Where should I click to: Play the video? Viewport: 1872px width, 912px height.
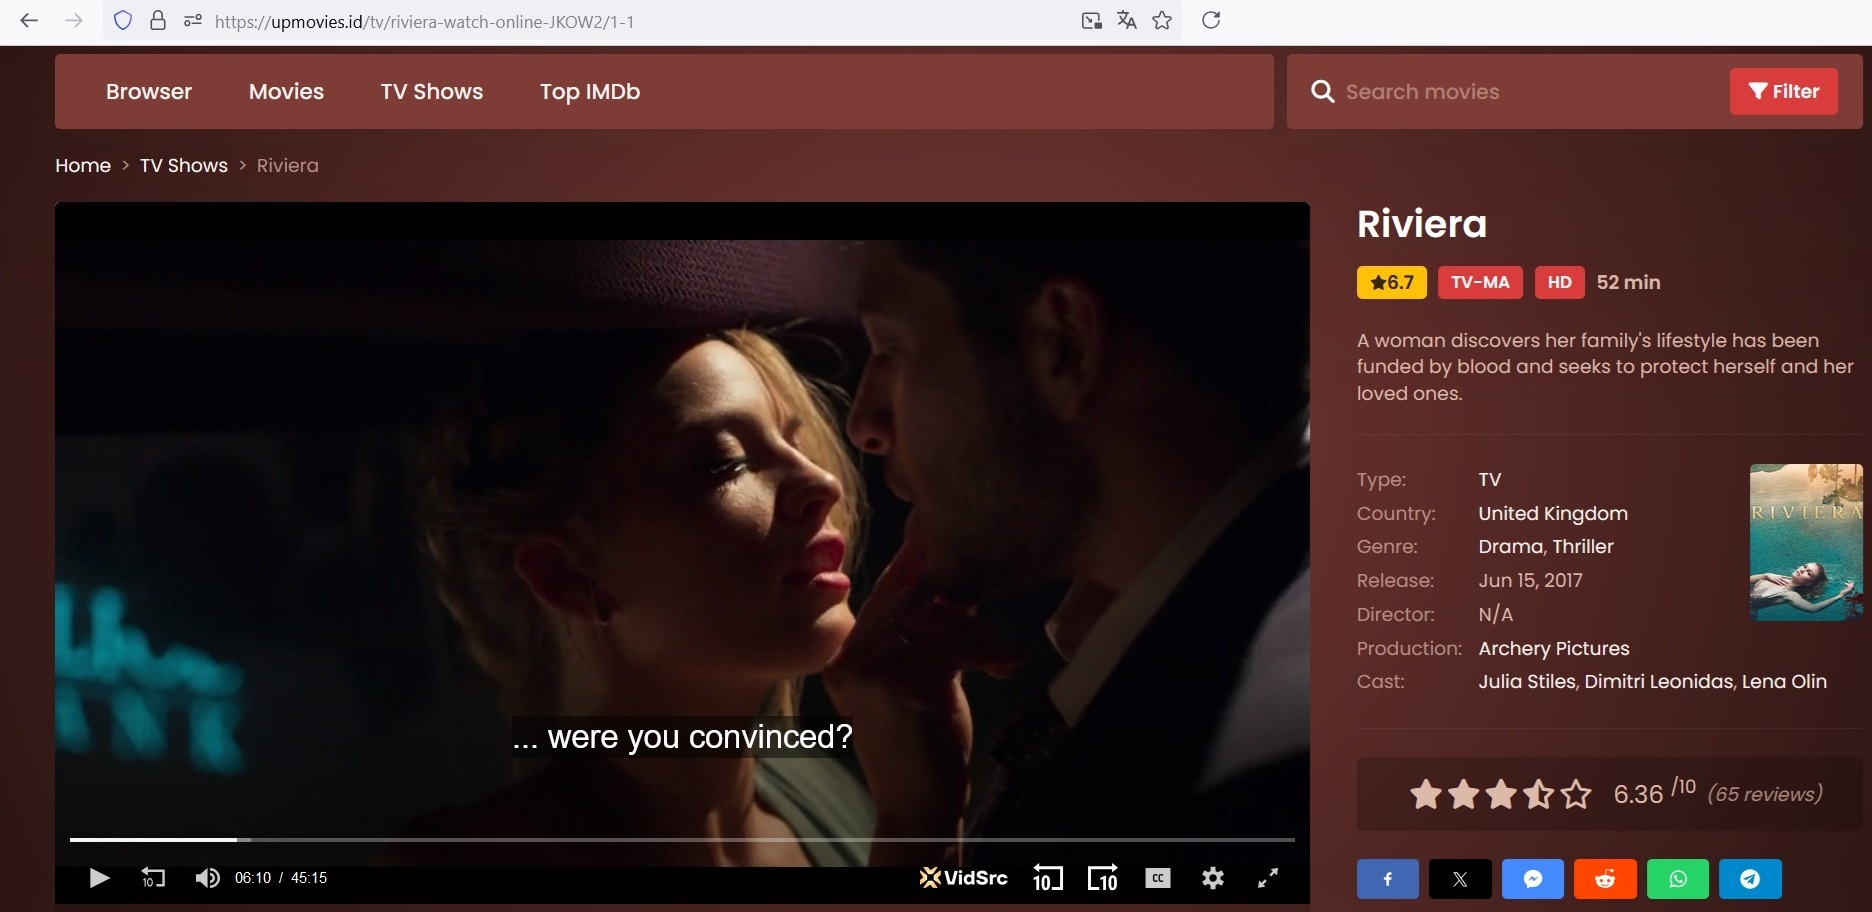pos(99,878)
